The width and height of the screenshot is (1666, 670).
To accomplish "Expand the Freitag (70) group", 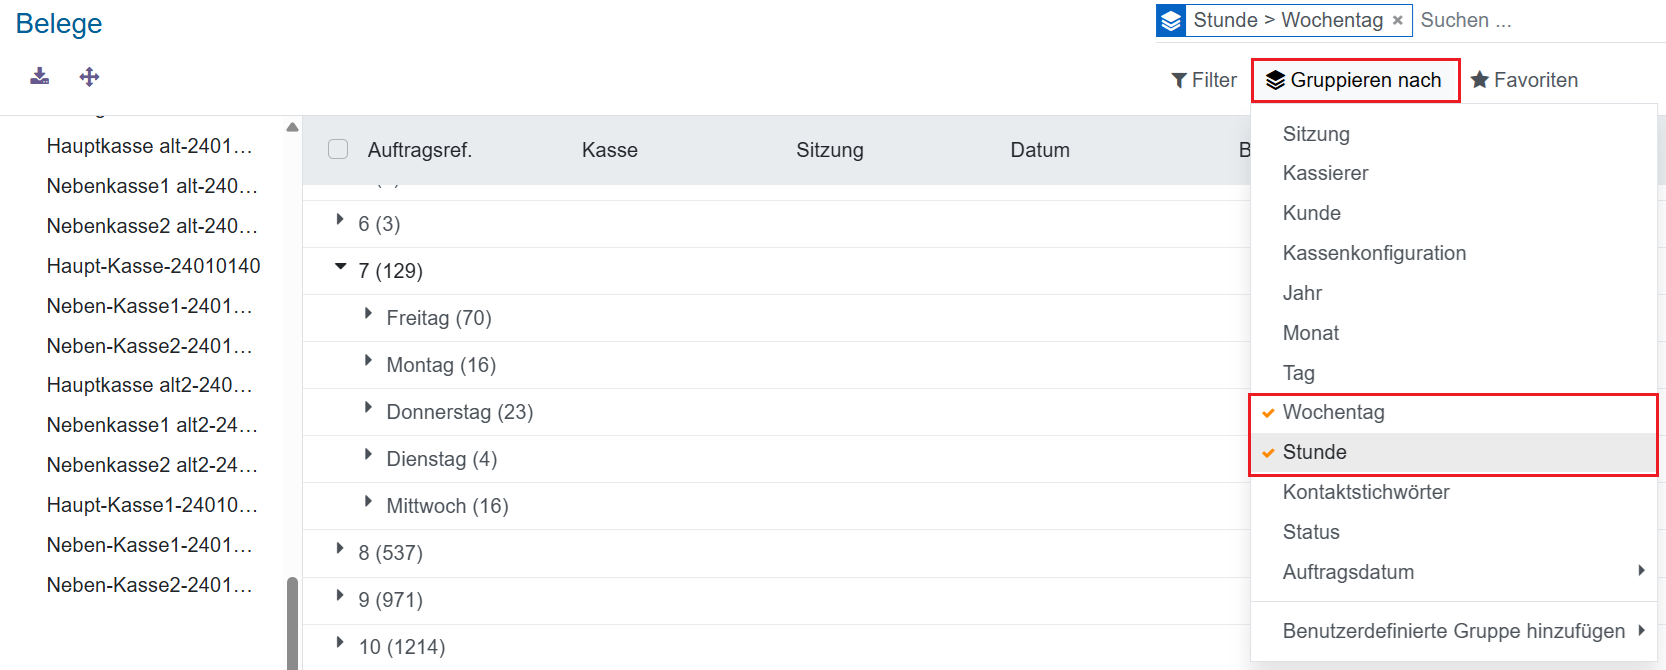I will [369, 315].
